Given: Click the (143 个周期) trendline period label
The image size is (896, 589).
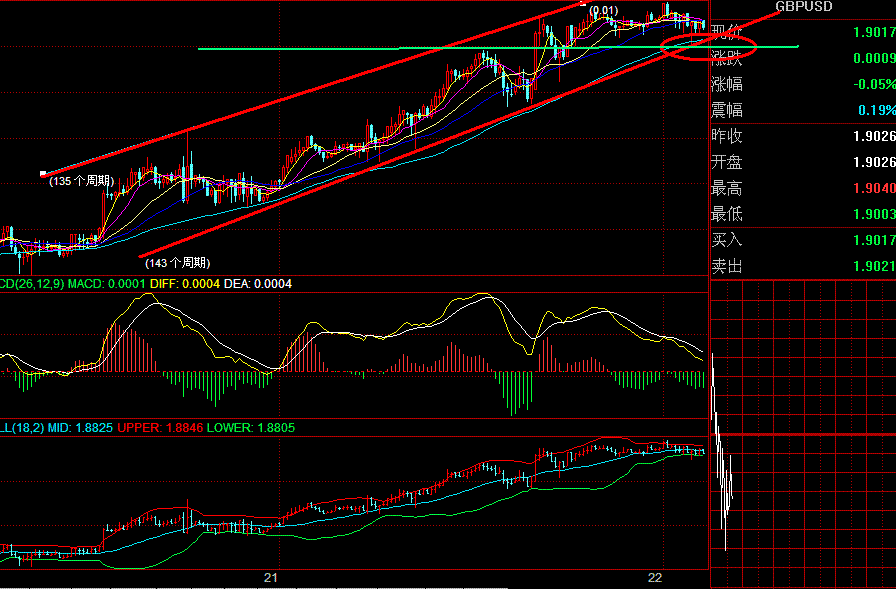Looking at the screenshot, I should pos(178,263).
